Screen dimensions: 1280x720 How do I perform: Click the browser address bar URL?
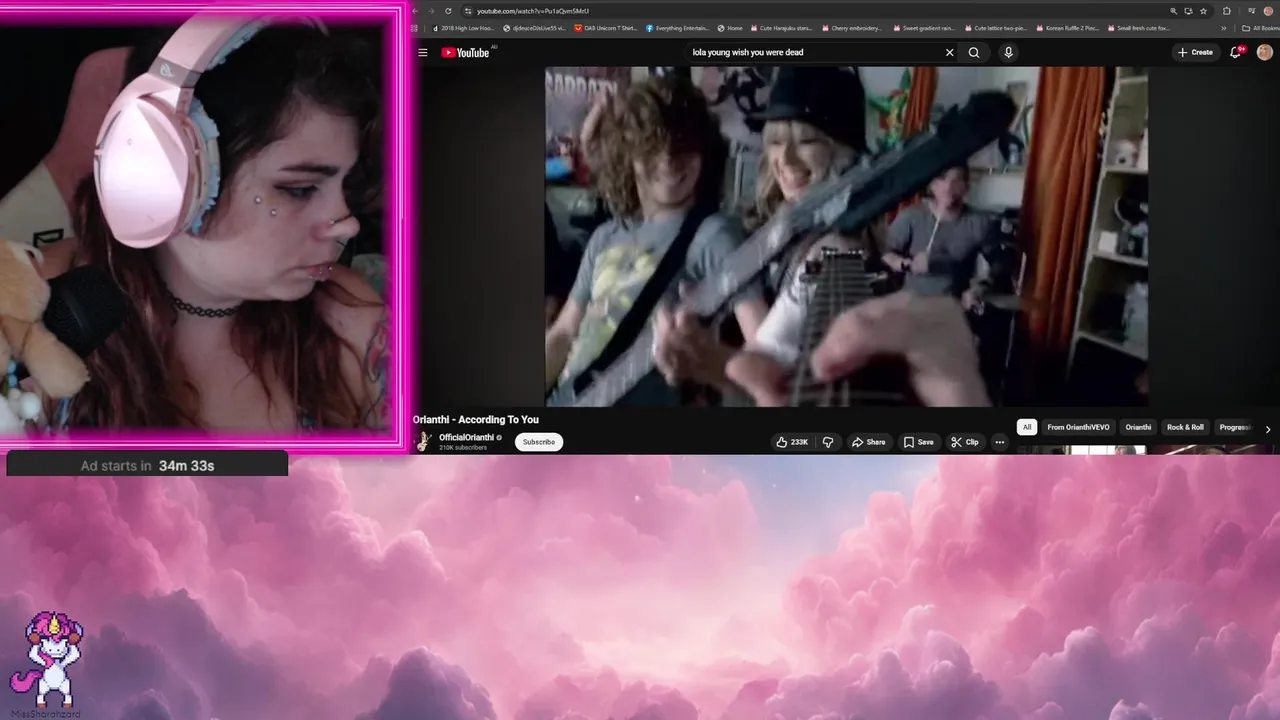pos(533,11)
